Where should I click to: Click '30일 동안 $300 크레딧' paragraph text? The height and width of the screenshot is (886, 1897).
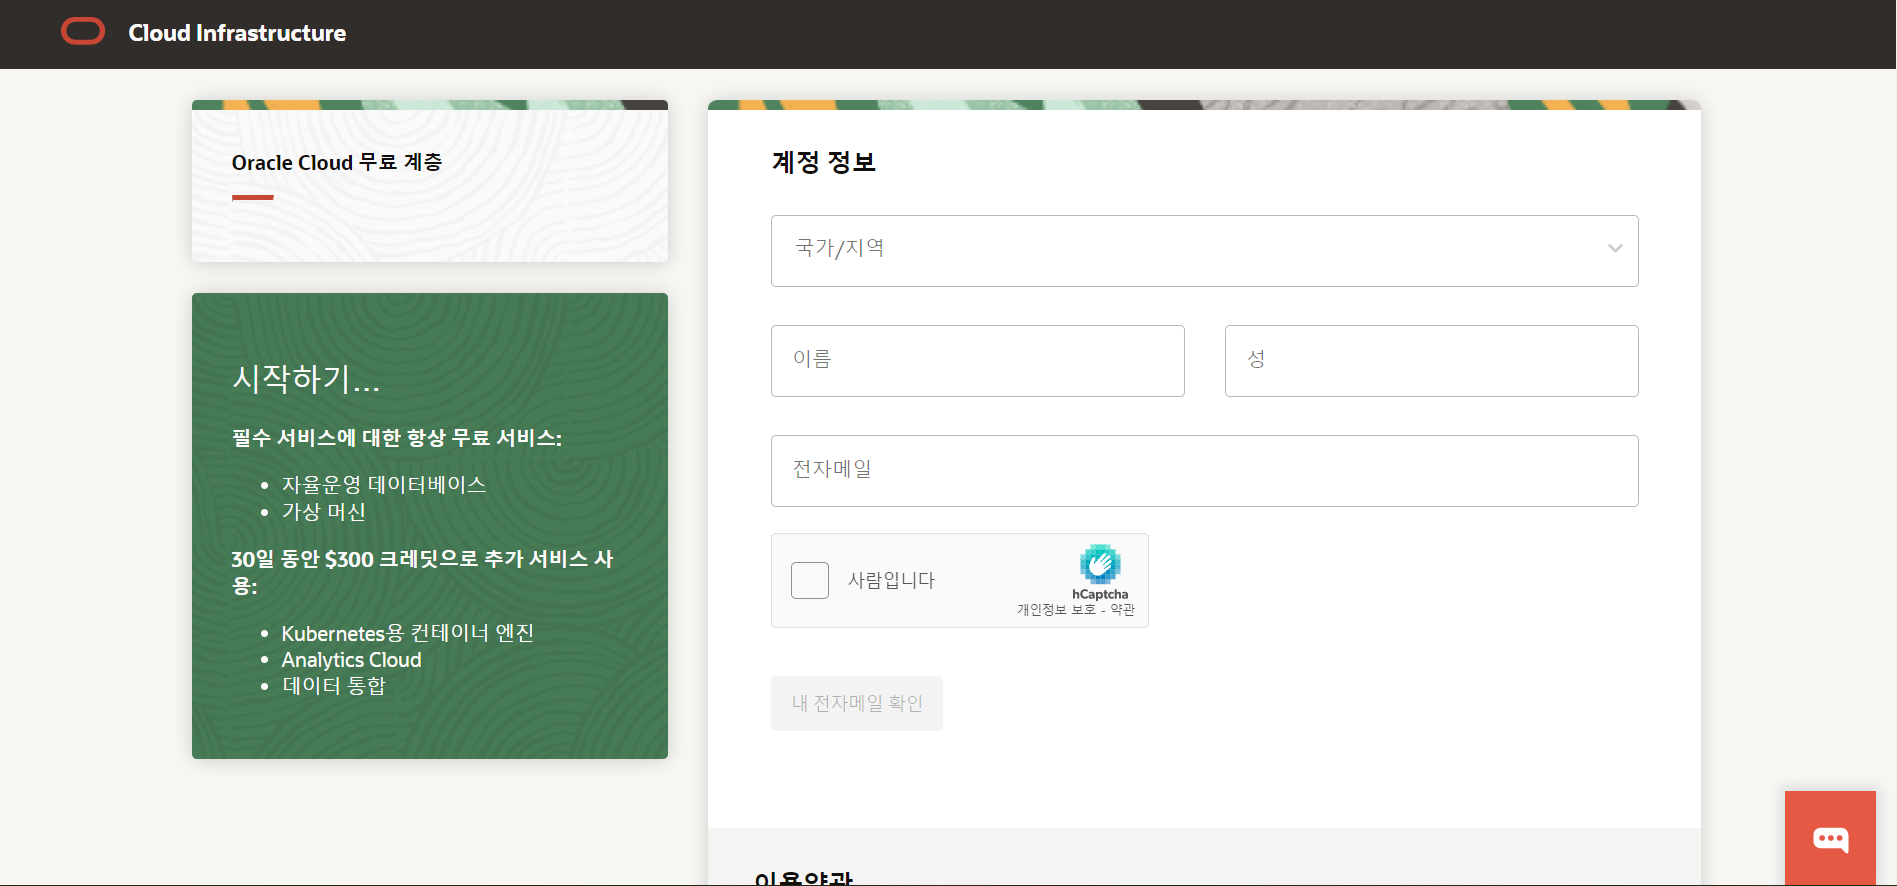tap(422, 572)
